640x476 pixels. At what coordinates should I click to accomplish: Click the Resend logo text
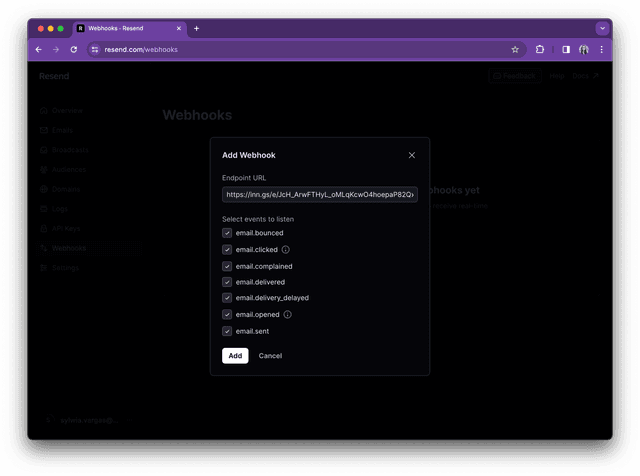point(54,76)
